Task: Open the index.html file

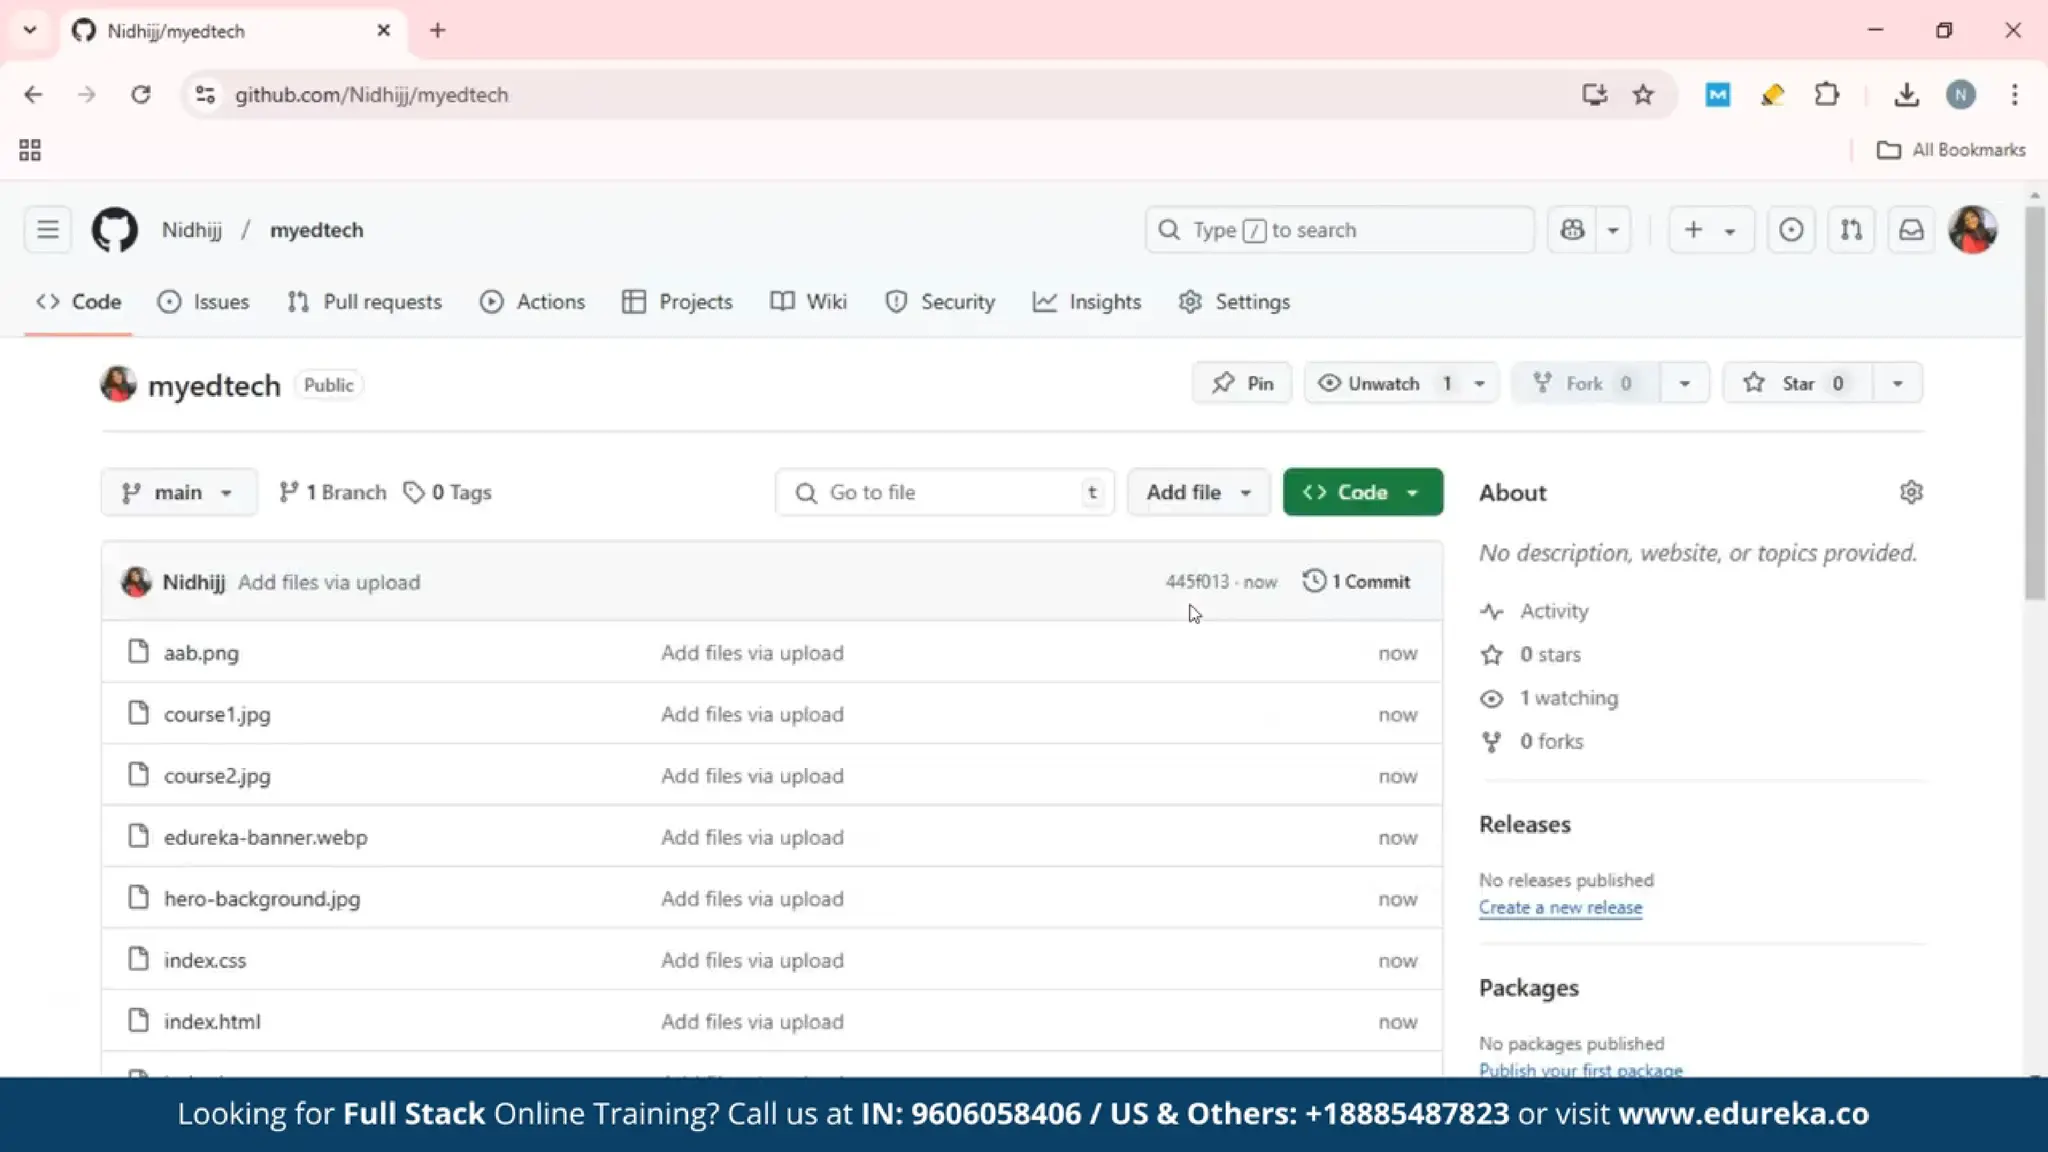Action: click(x=212, y=1021)
